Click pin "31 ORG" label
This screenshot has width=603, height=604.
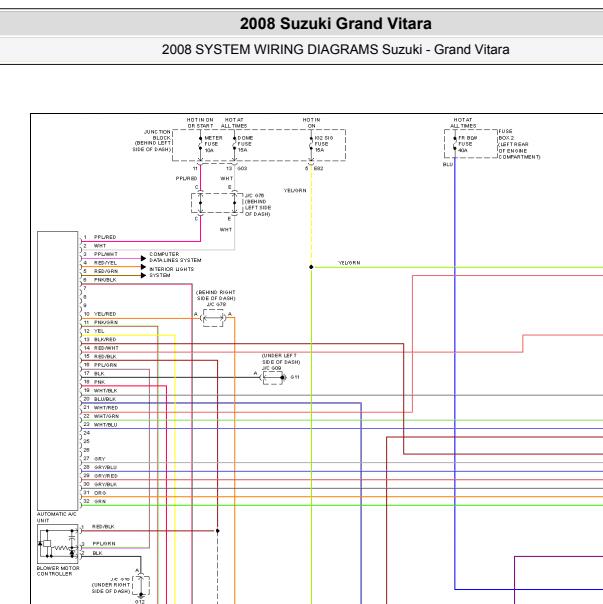95,493
